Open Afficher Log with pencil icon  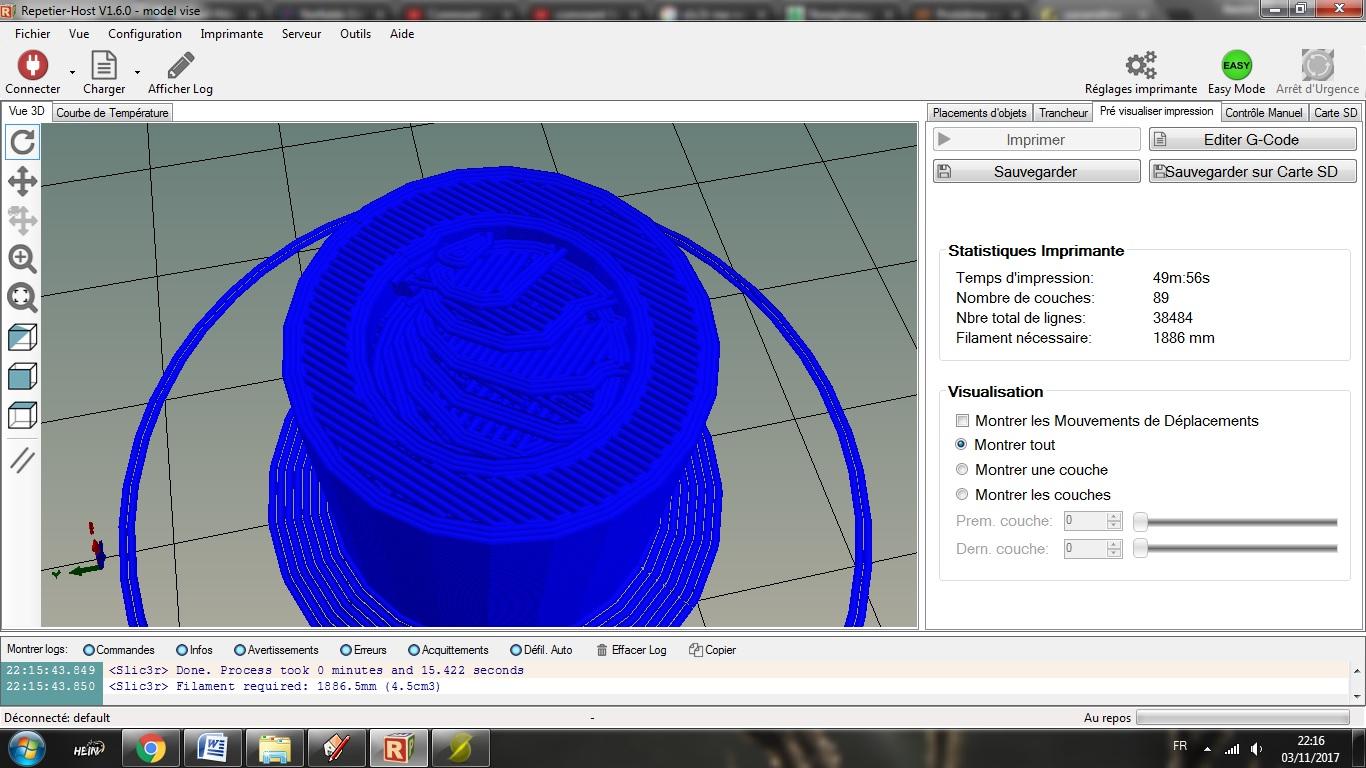(180, 66)
